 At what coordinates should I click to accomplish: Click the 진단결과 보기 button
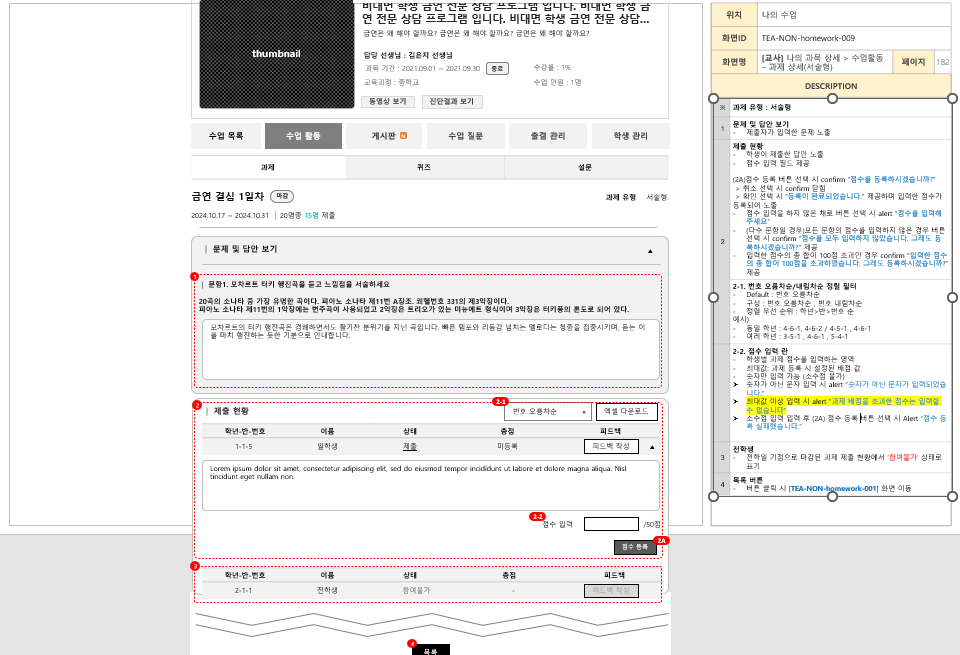coord(453,101)
